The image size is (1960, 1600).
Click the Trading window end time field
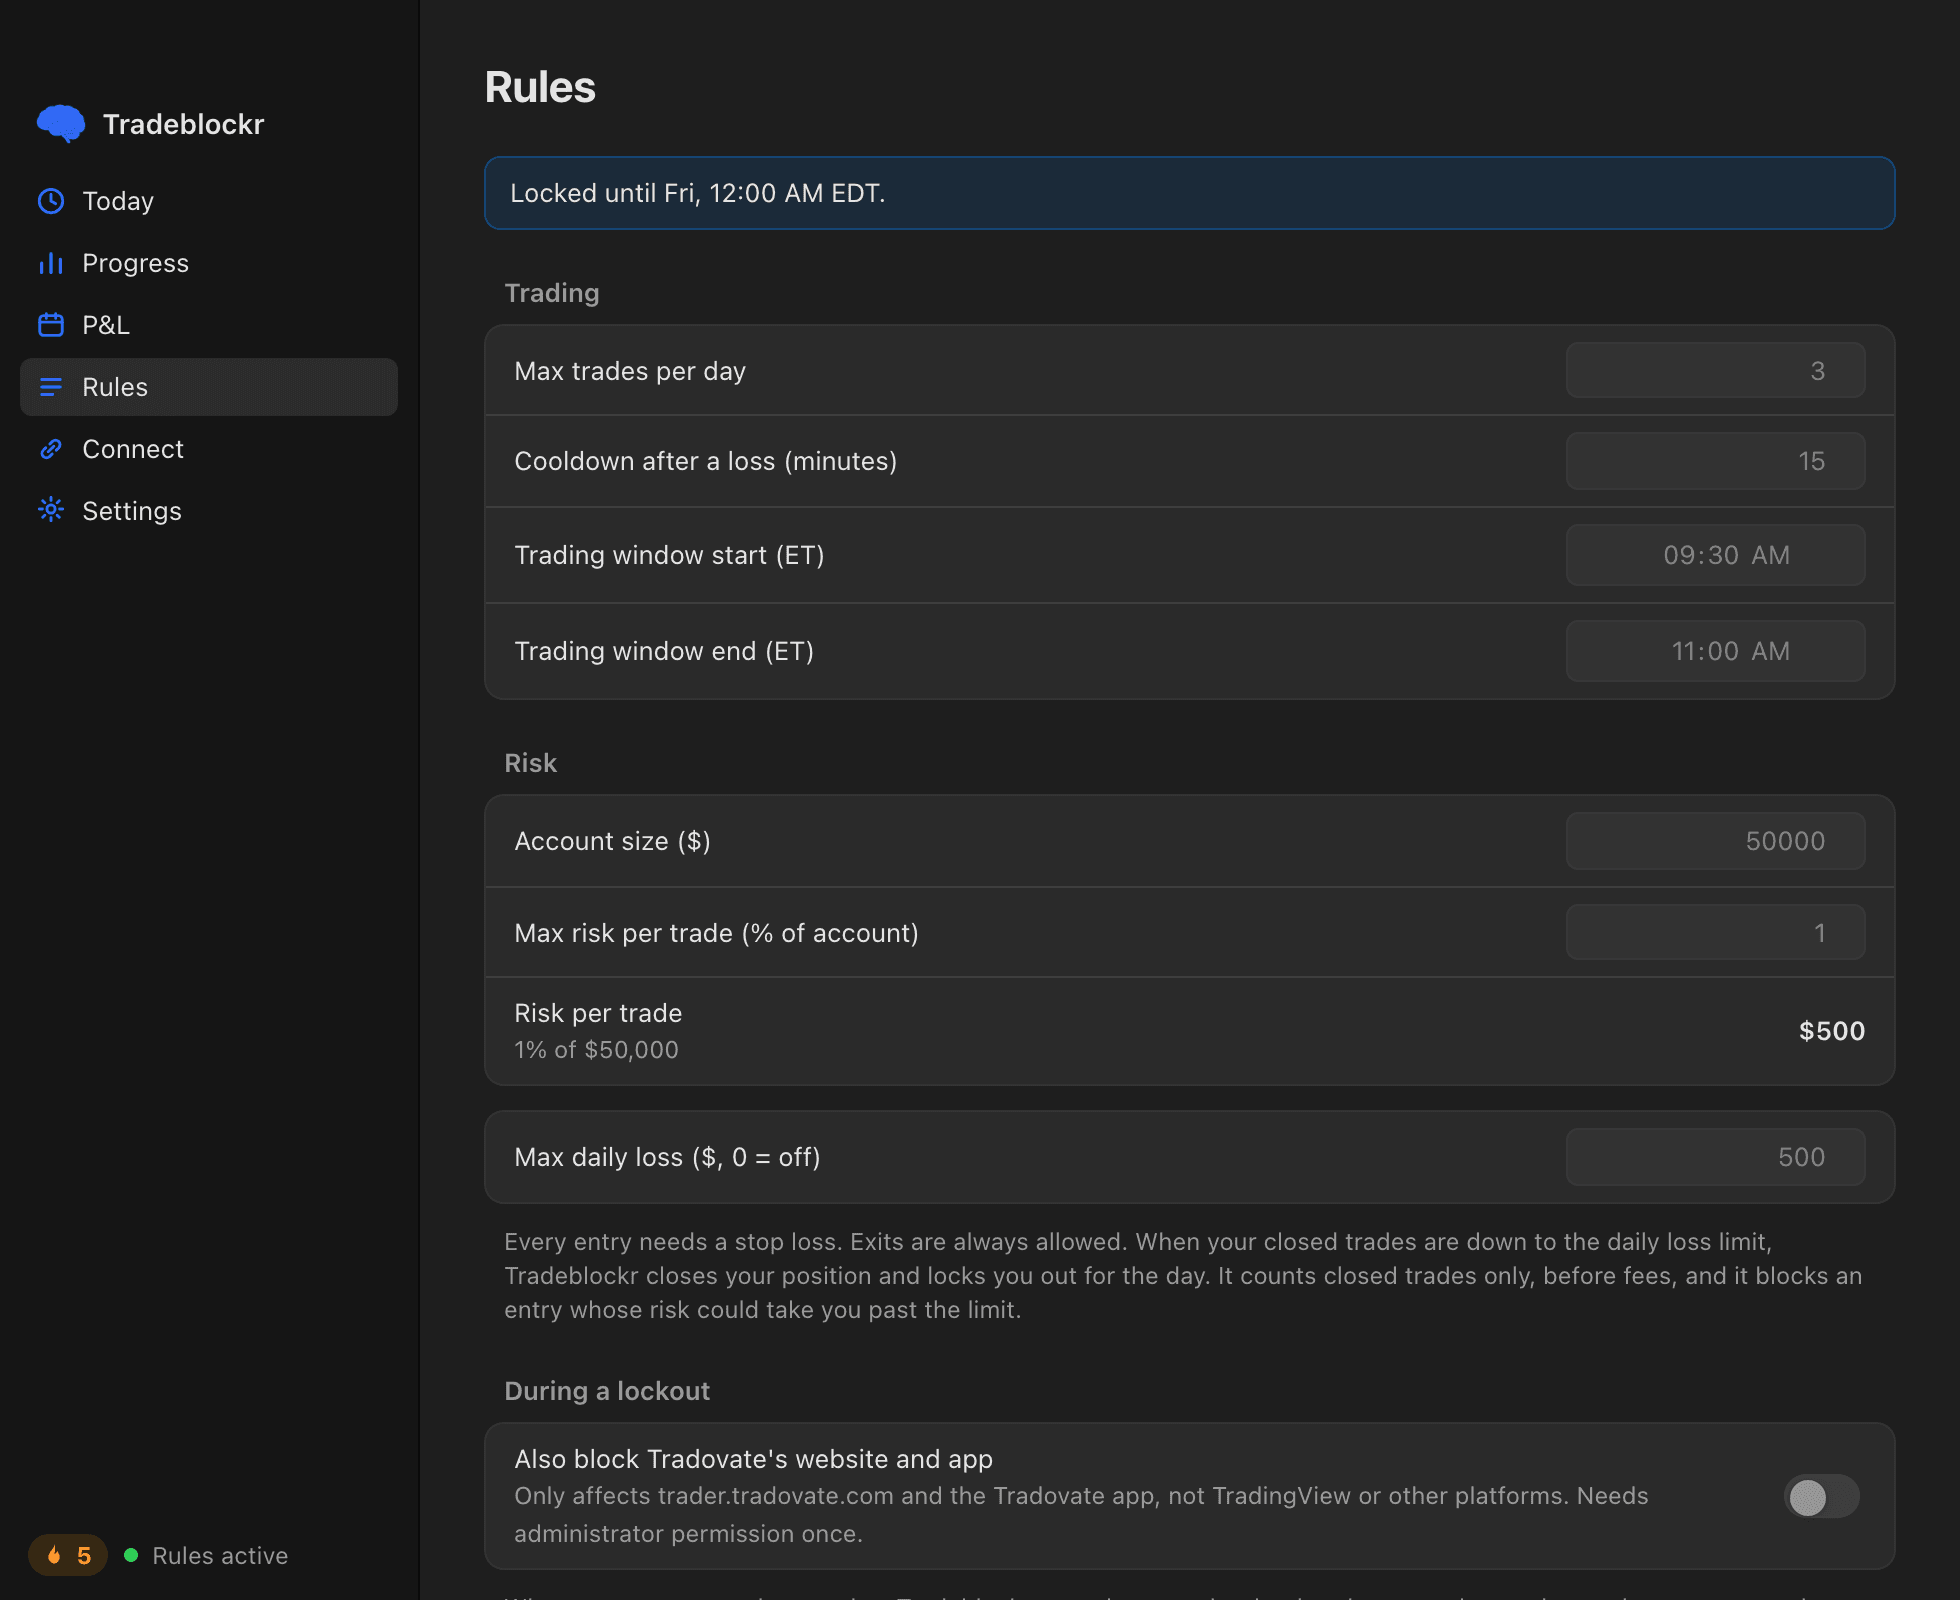point(1715,651)
